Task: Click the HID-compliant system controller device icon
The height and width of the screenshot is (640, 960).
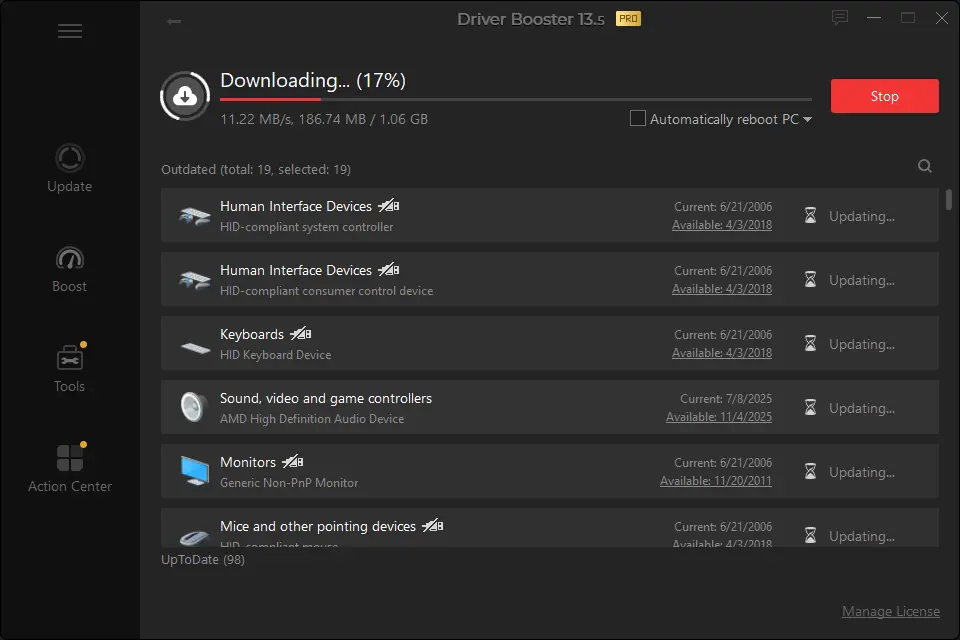Action: point(195,216)
